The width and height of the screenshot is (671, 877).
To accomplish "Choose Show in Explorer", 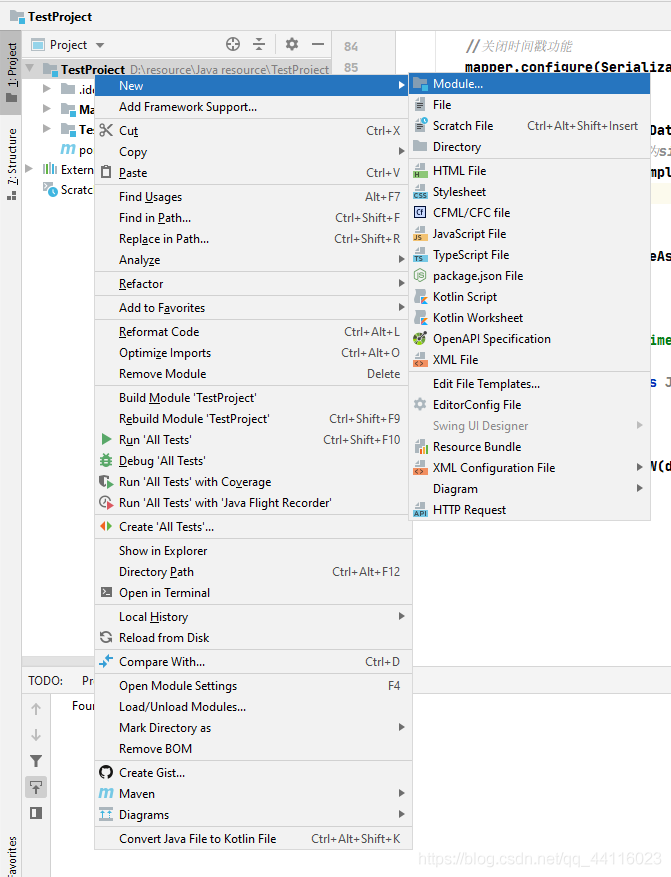I will coord(253,551).
